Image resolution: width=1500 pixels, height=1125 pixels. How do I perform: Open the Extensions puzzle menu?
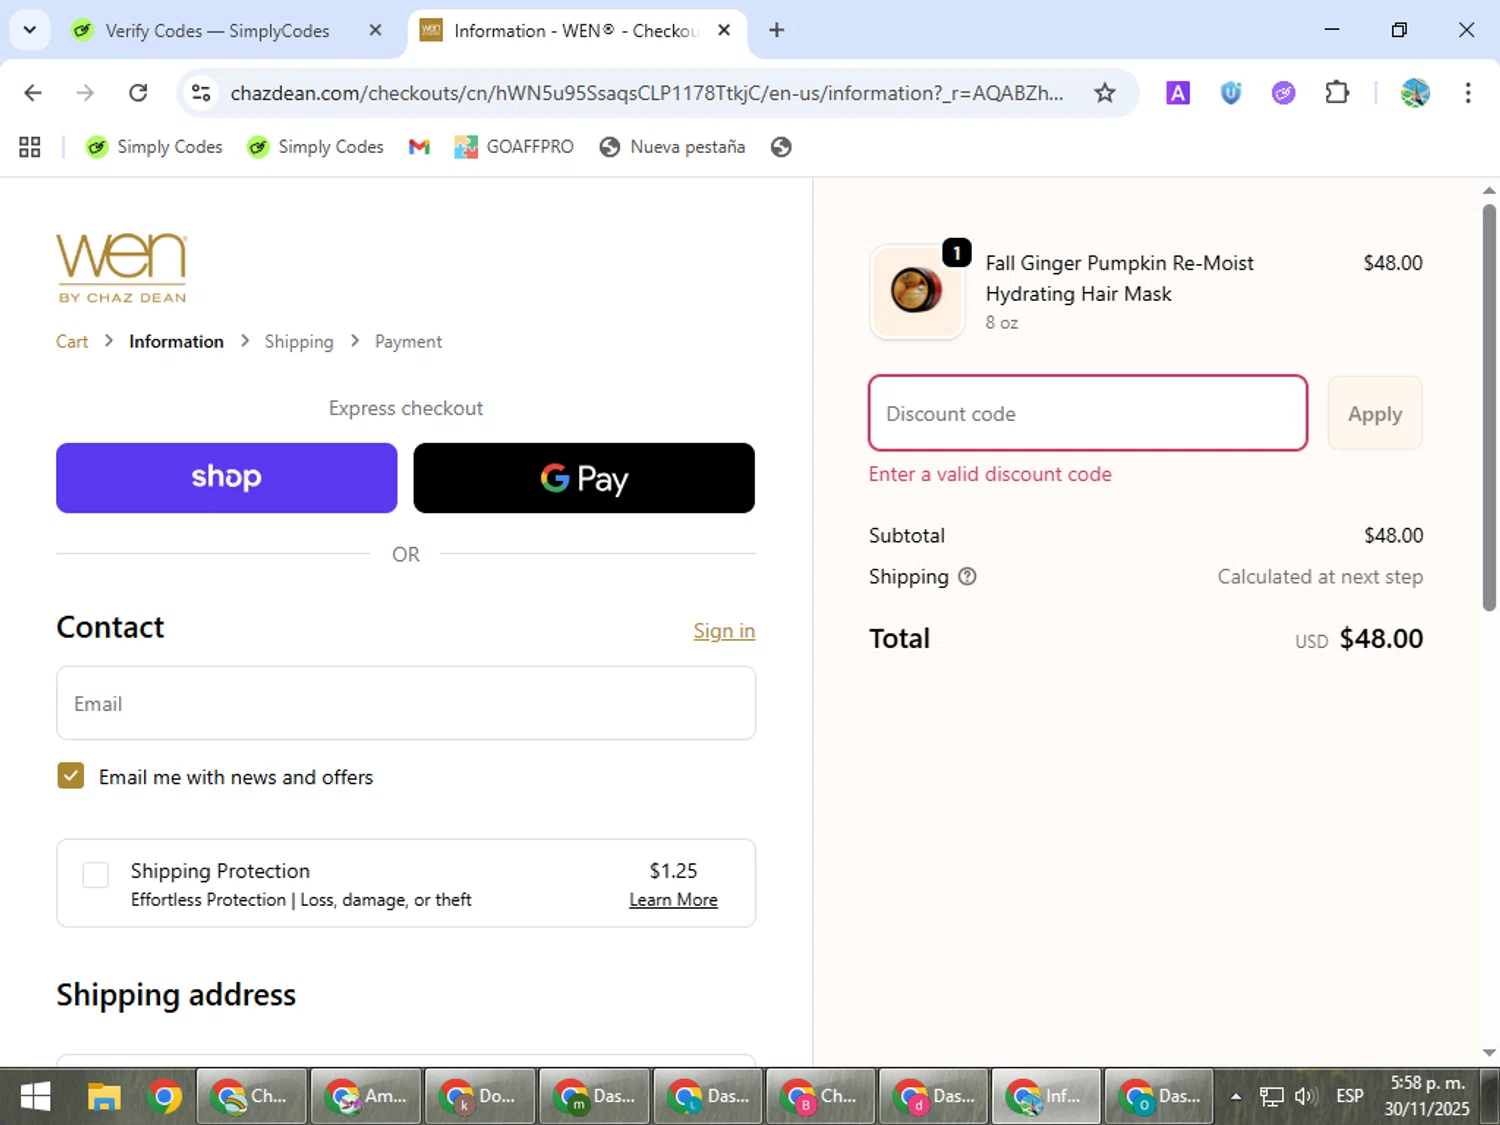(x=1336, y=93)
